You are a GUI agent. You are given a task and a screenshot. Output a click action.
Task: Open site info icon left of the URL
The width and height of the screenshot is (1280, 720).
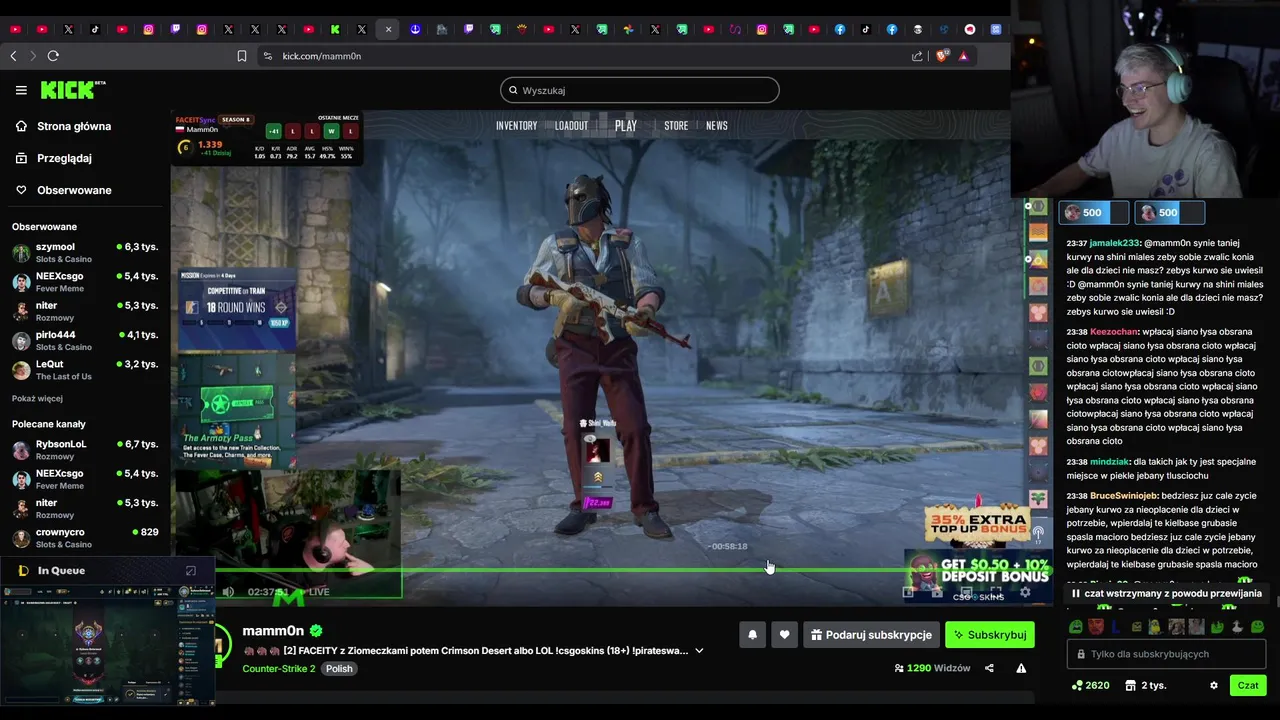[267, 56]
